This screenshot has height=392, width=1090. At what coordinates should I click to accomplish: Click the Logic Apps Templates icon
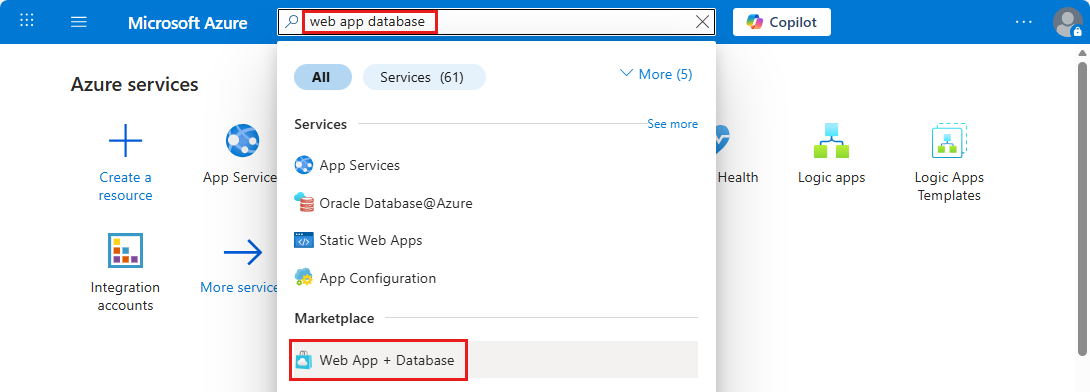pyautogui.click(x=949, y=140)
